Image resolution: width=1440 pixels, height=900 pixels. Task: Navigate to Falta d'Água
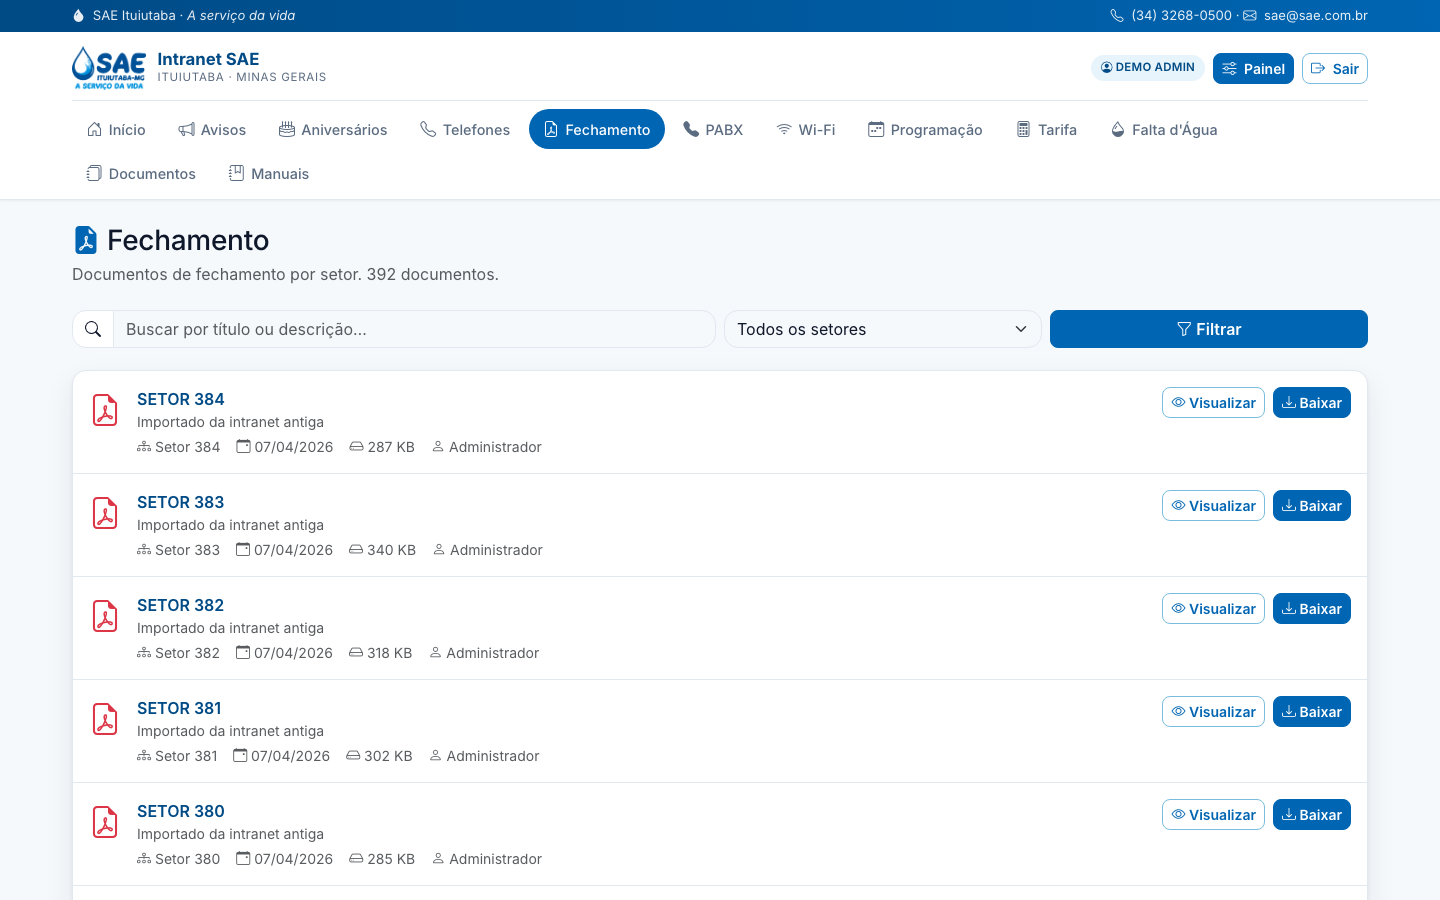coord(1164,129)
